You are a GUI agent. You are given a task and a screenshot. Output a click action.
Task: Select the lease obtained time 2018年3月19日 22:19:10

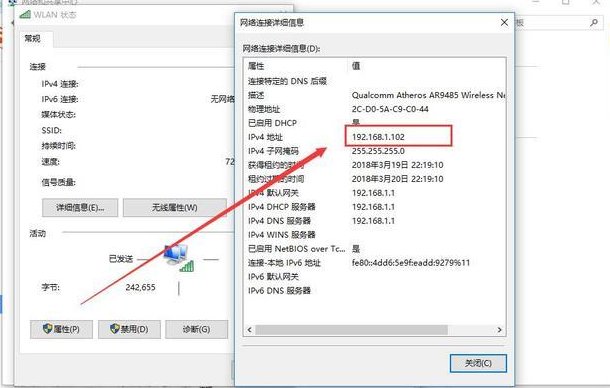point(398,165)
